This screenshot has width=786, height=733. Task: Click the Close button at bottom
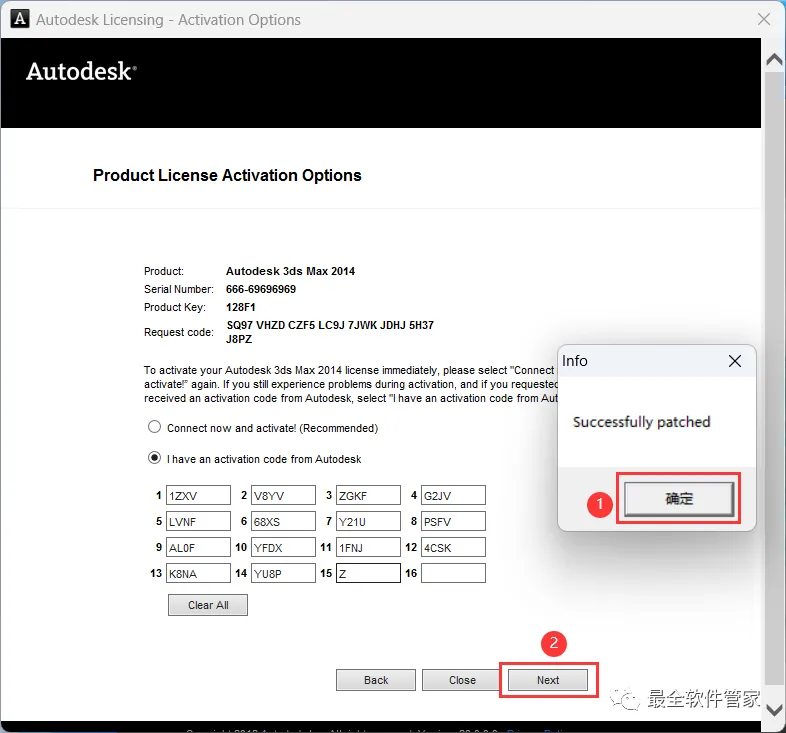tap(462, 680)
